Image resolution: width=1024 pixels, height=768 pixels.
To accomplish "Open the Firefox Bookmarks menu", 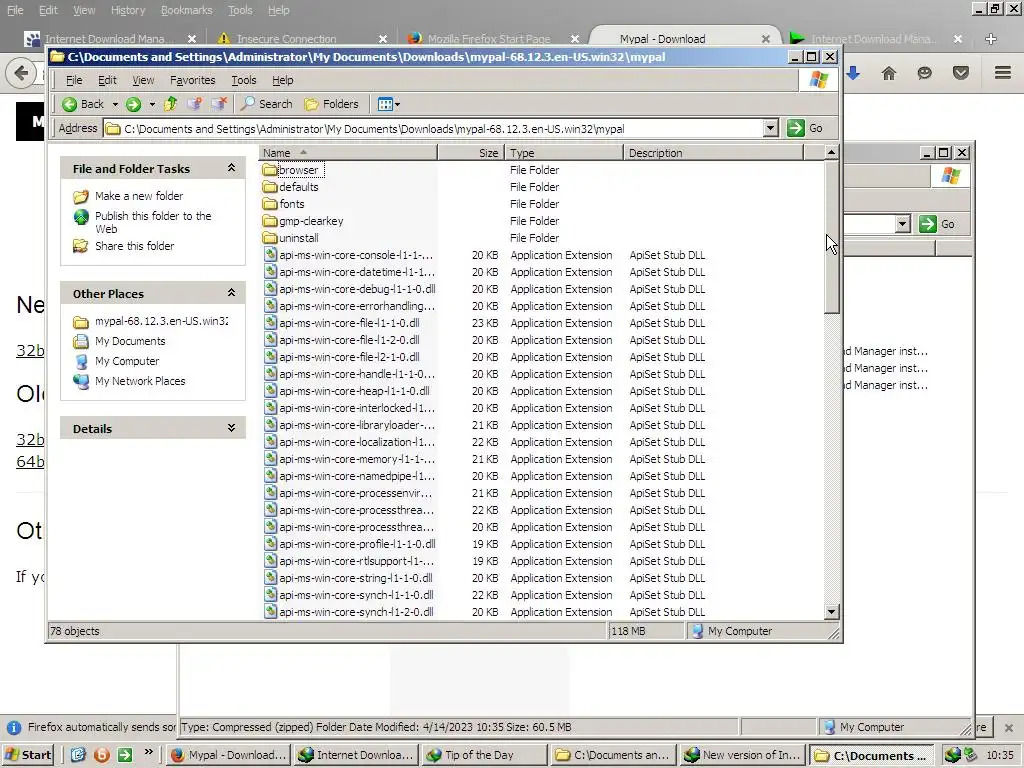I will (x=186, y=10).
